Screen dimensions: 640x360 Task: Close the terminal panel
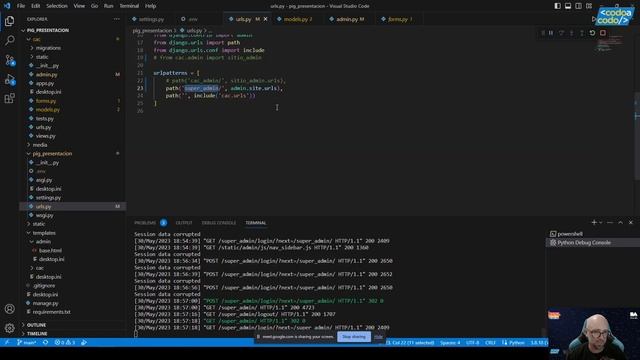(x=631, y=222)
